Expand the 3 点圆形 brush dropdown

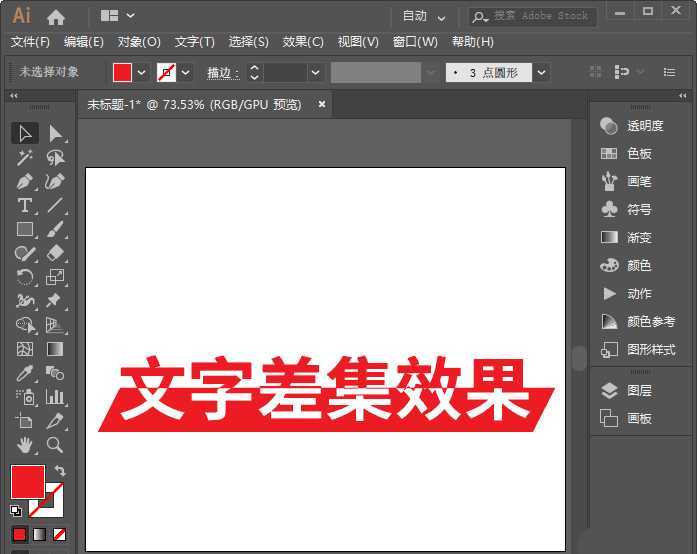coord(541,72)
